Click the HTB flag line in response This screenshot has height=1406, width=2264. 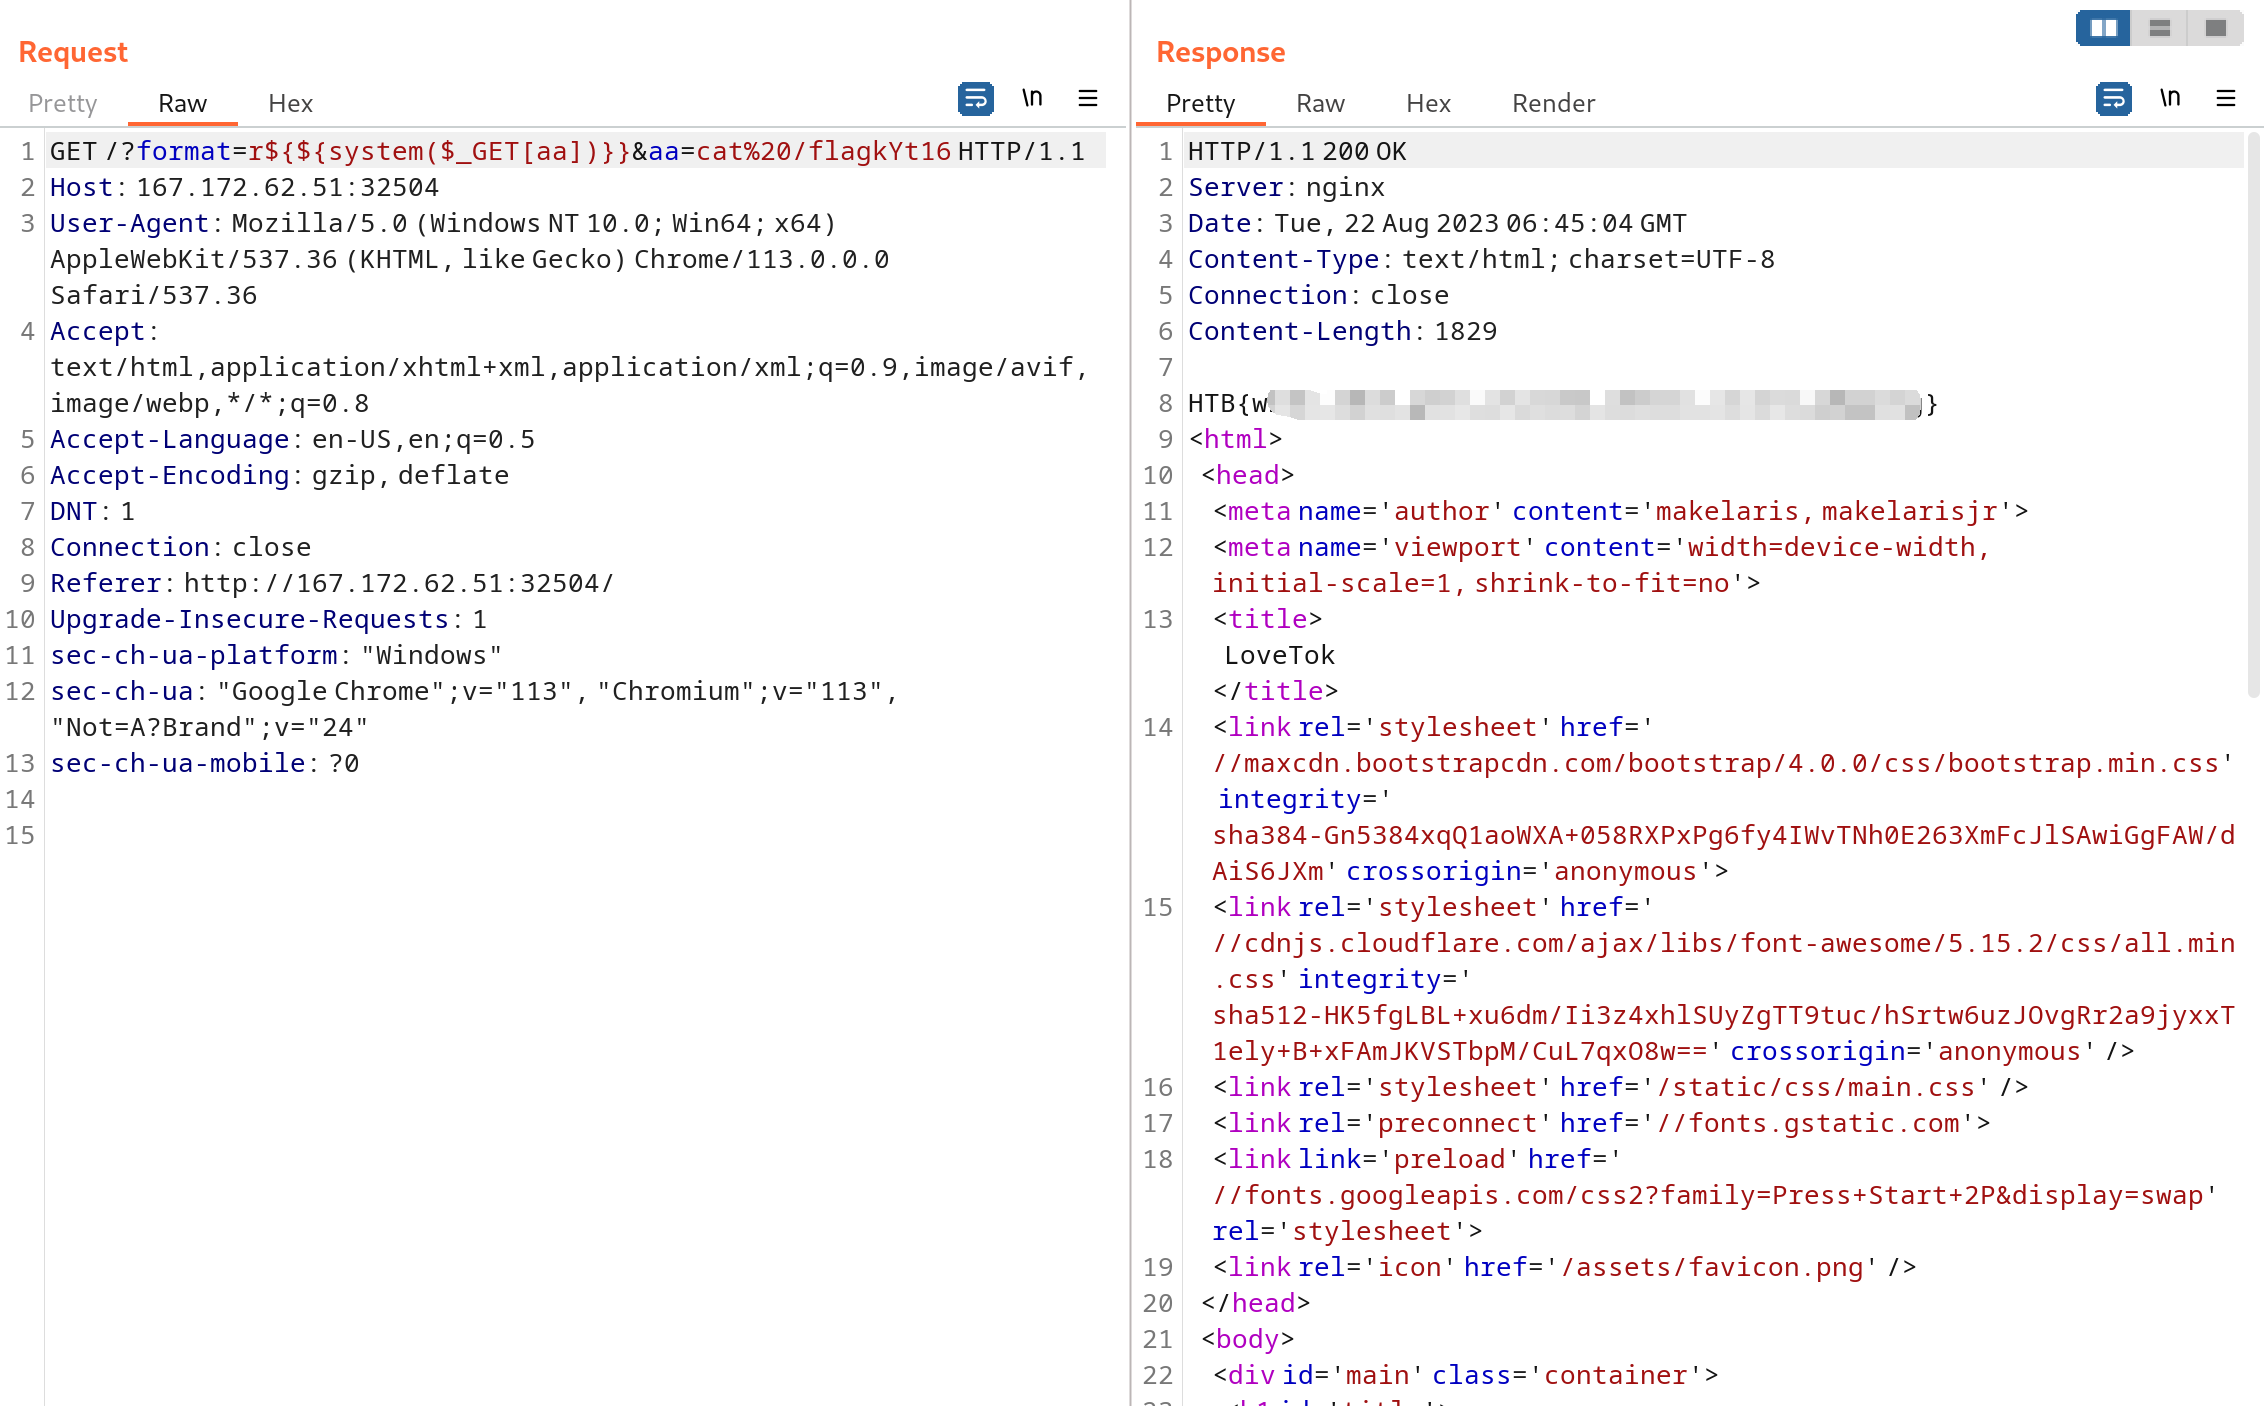1563,403
